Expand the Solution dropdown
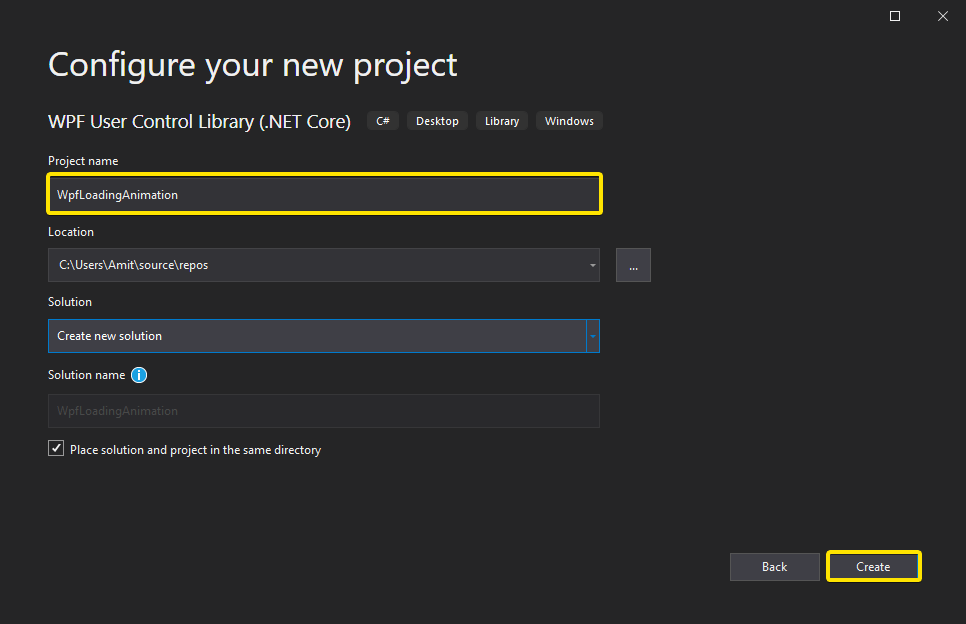The height and width of the screenshot is (624, 966). (592, 336)
